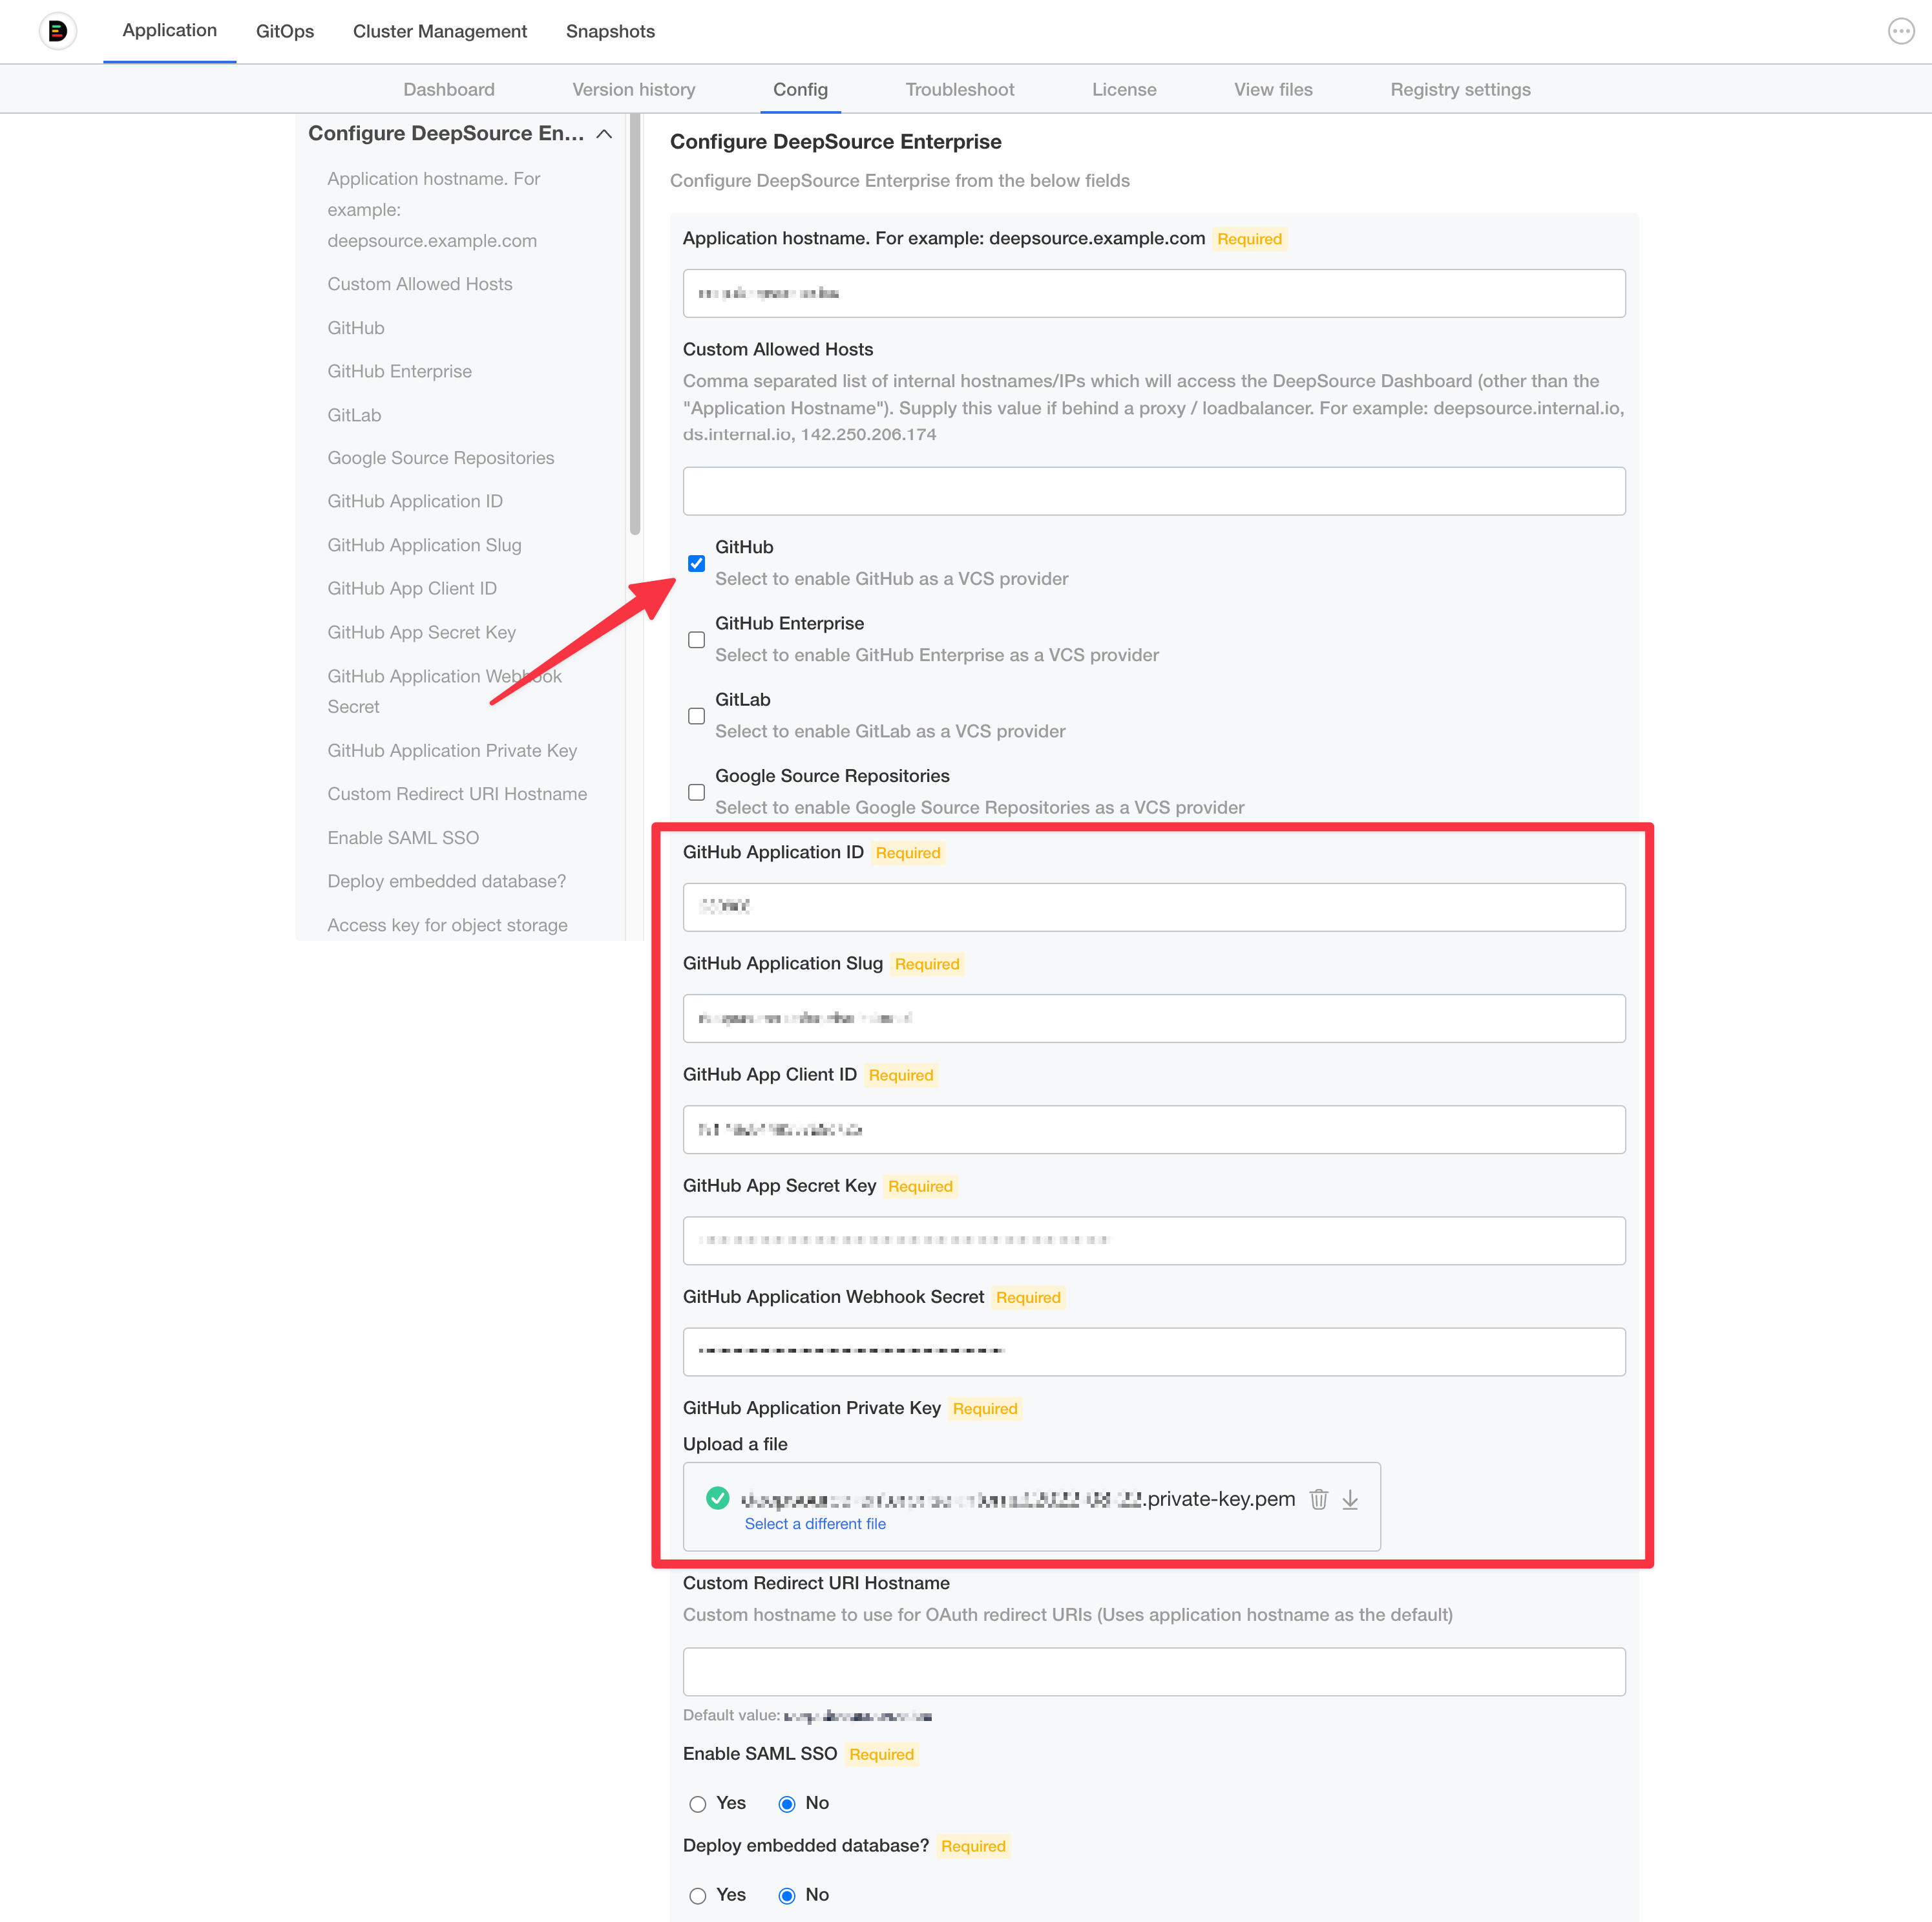This screenshot has height=1922, width=1932.
Task: Uncheck the GitHub VCS provider checkbox
Action: coord(697,564)
